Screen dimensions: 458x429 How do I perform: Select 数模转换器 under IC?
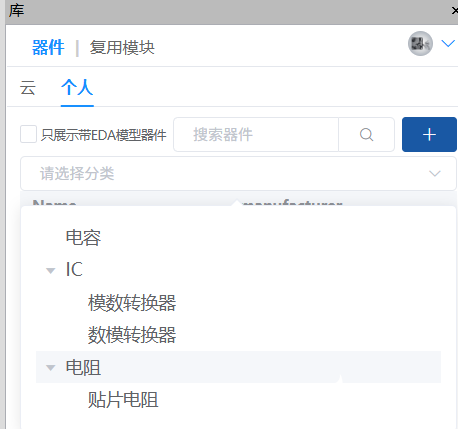coord(132,335)
